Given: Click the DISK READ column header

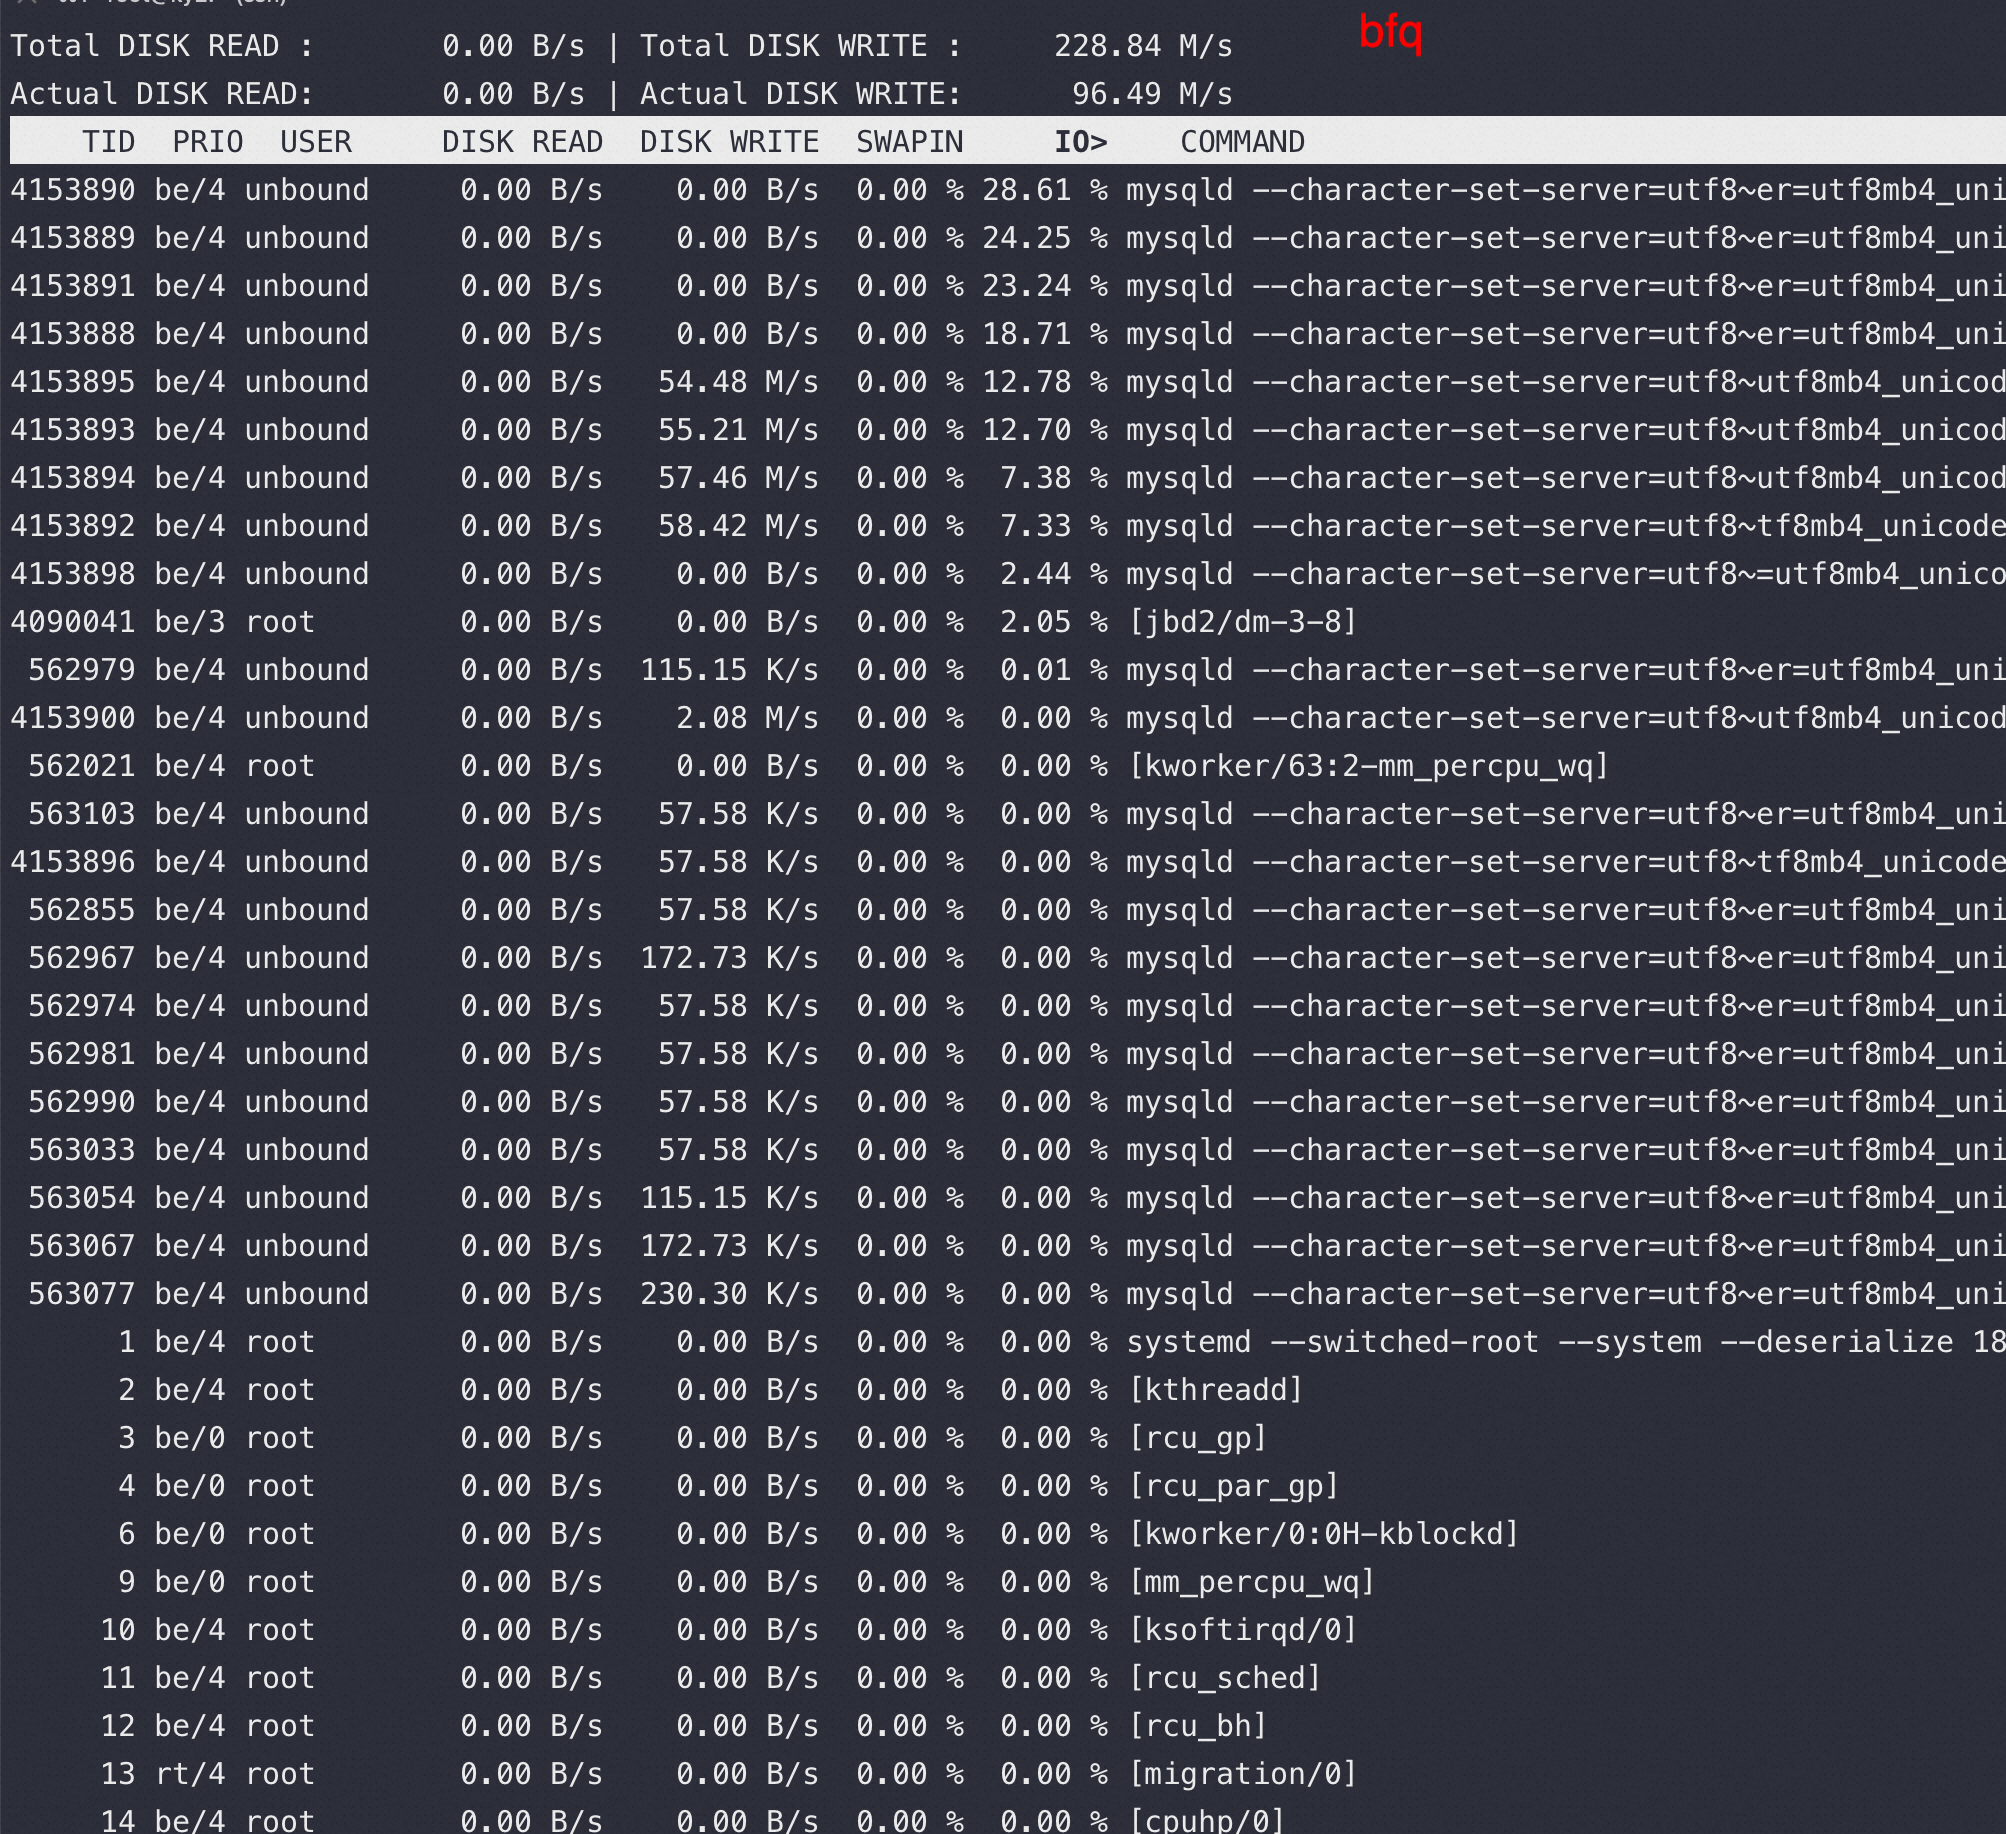Looking at the screenshot, I should click(x=522, y=142).
